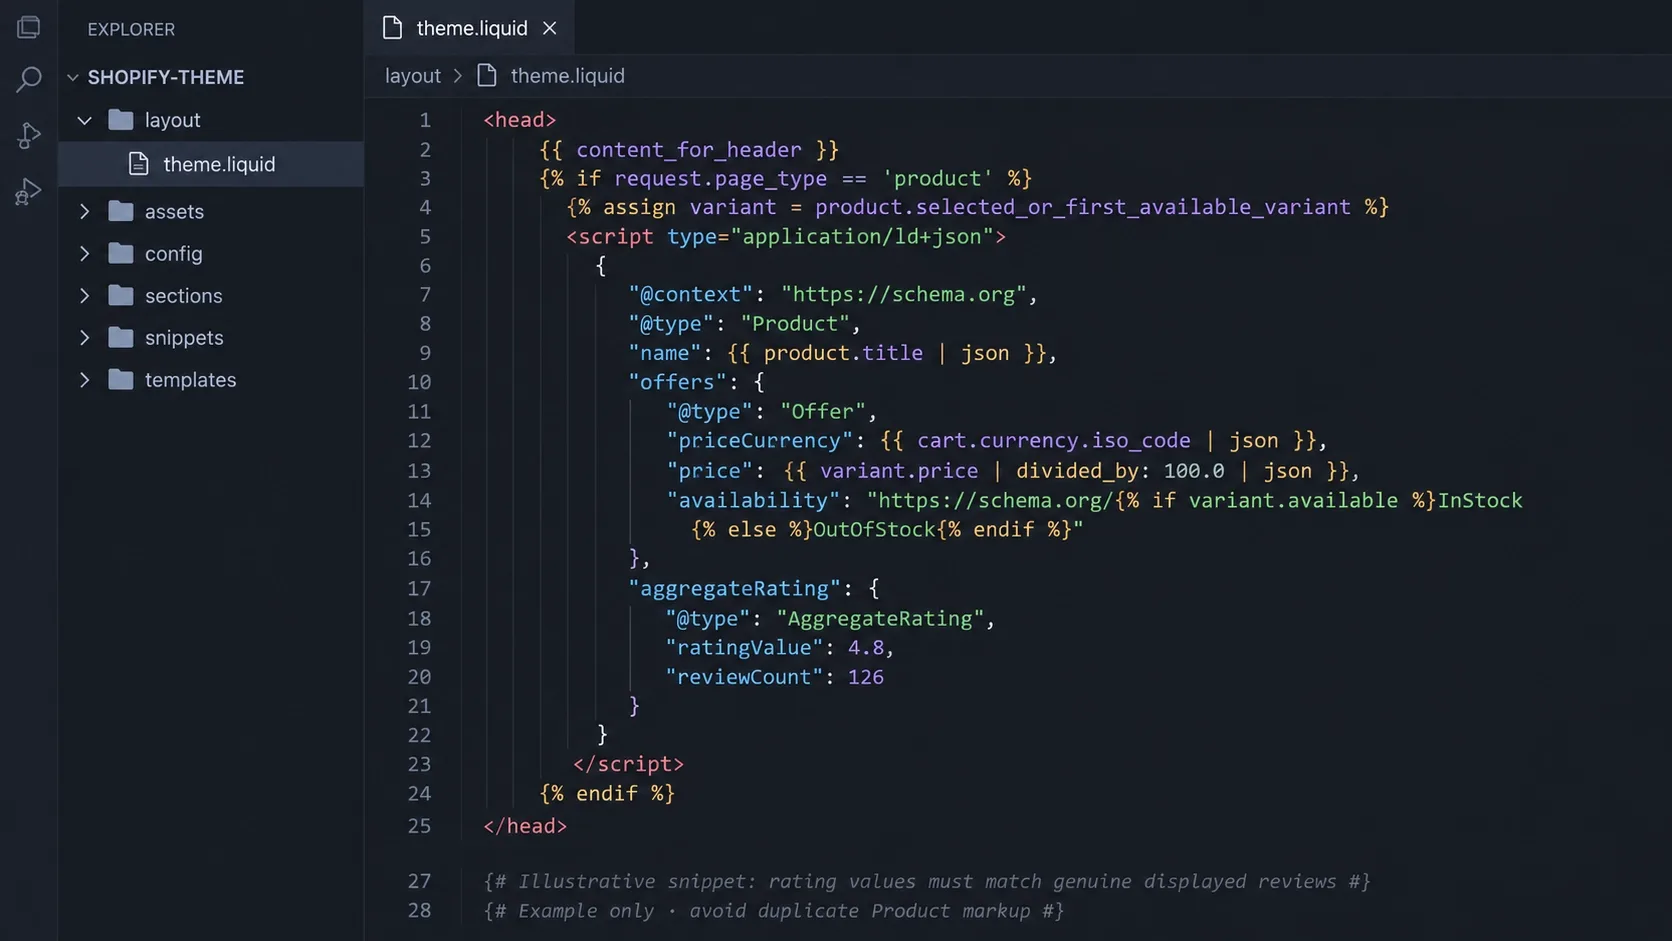Open the Explorer view in the activity bar

pyautogui.click(x=29, y=27)
